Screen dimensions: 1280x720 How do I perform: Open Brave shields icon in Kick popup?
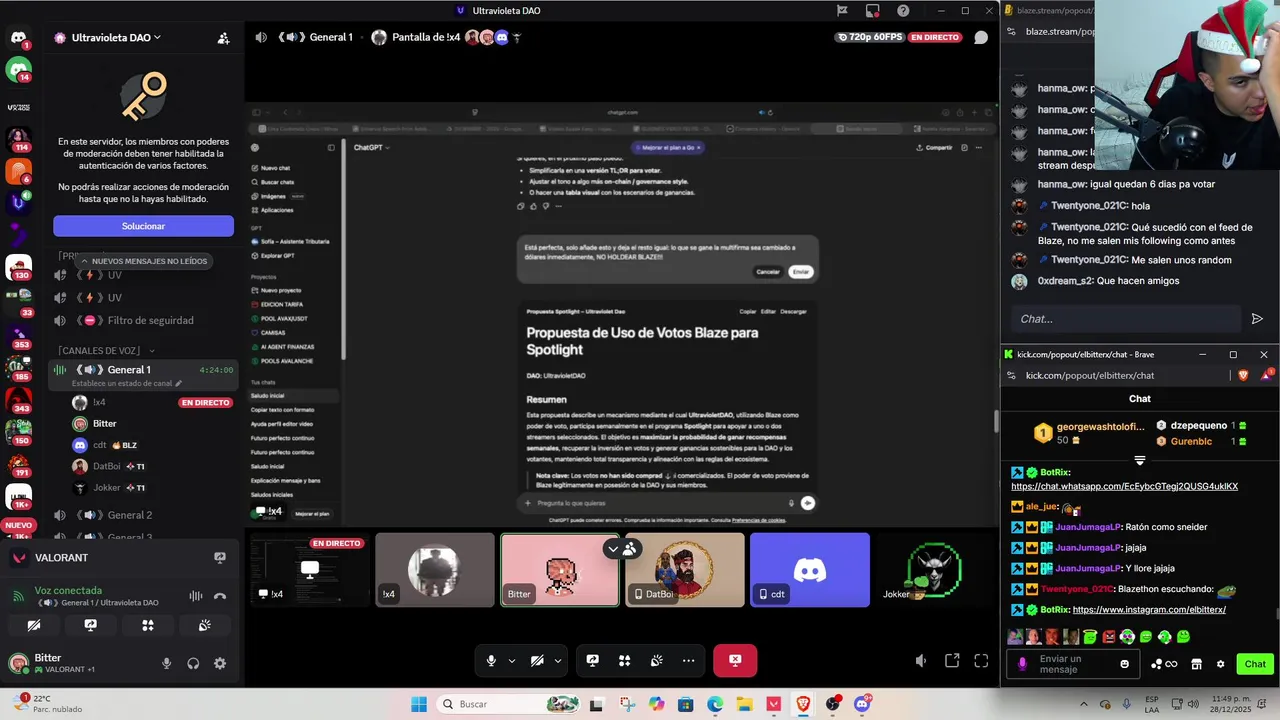pos(1243,375)
